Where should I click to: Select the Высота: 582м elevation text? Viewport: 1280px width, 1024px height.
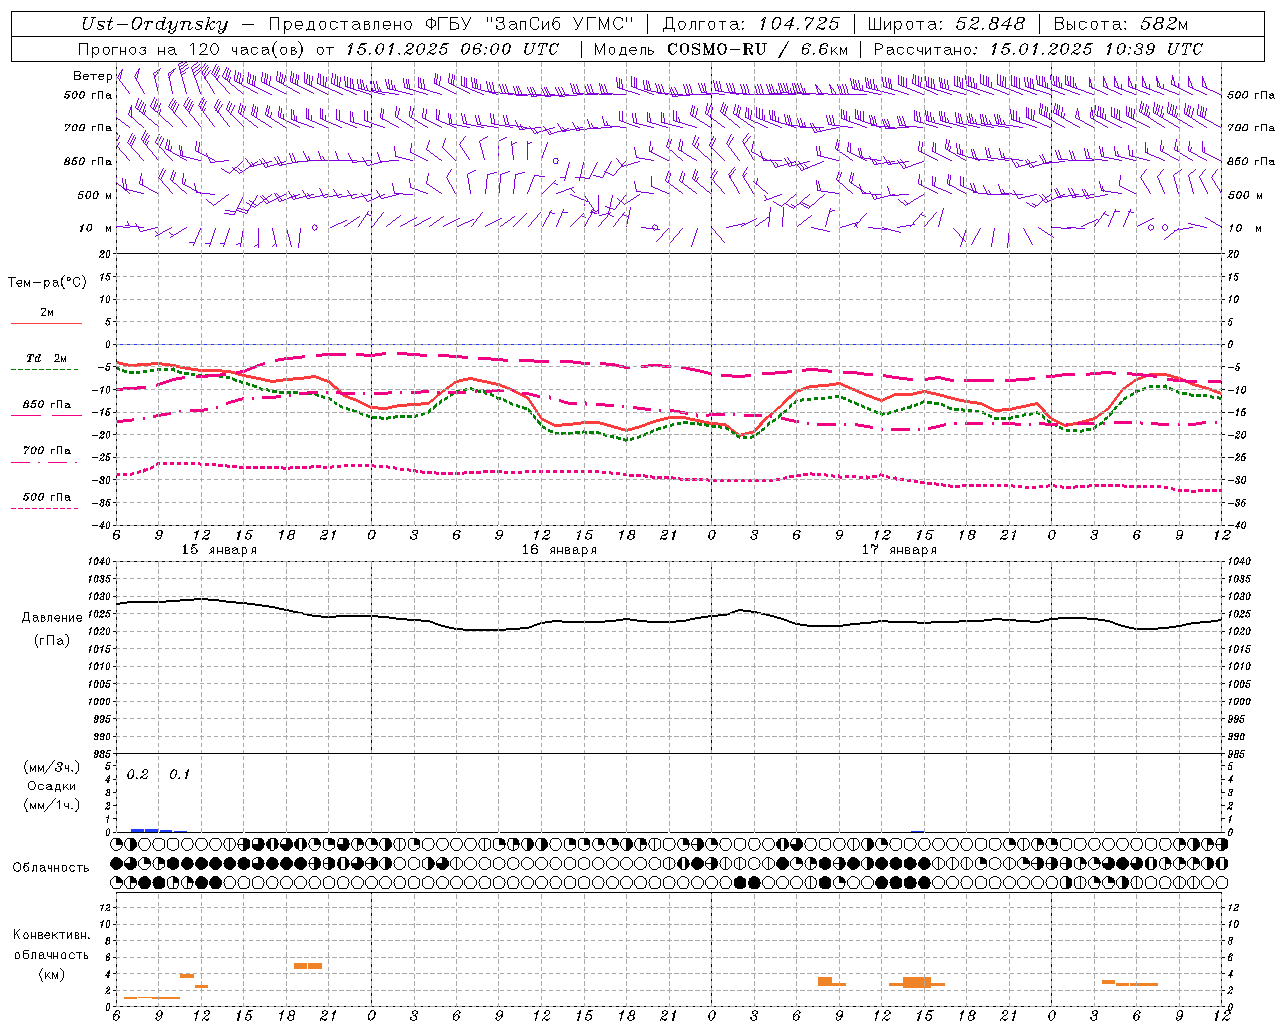(1121, 25)
